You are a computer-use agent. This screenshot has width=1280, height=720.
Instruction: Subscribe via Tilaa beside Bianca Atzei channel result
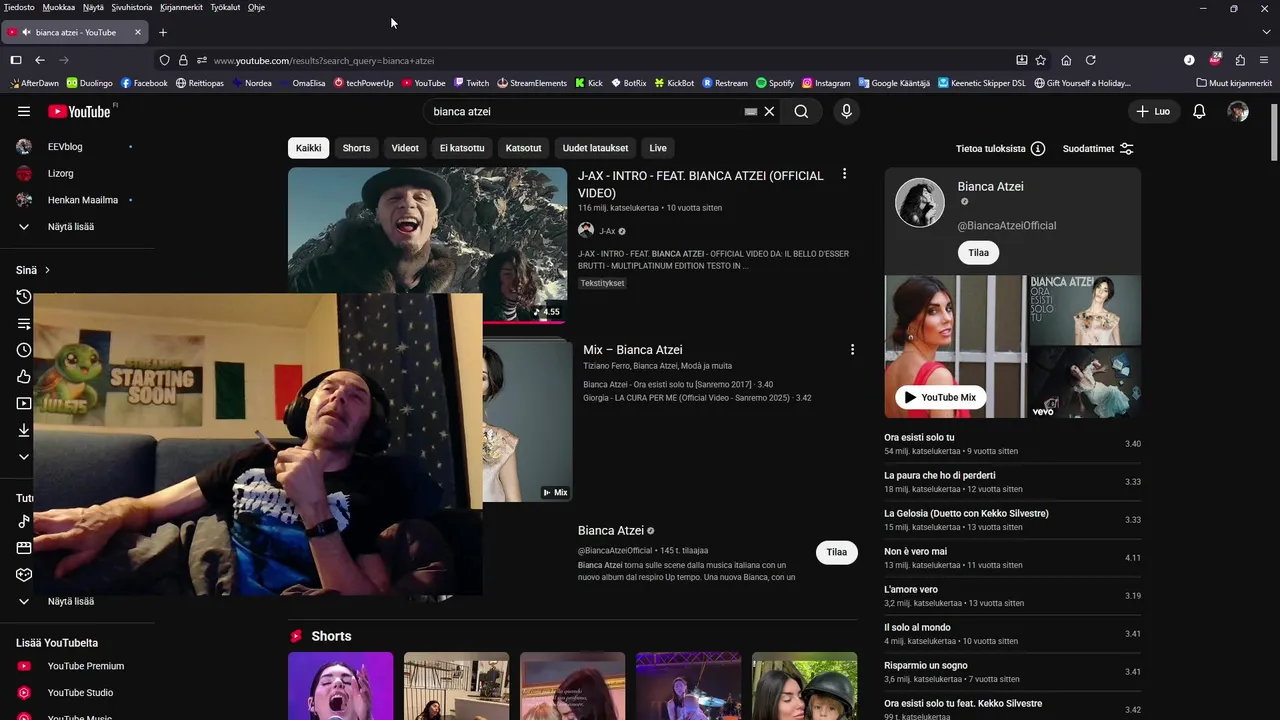837,552
